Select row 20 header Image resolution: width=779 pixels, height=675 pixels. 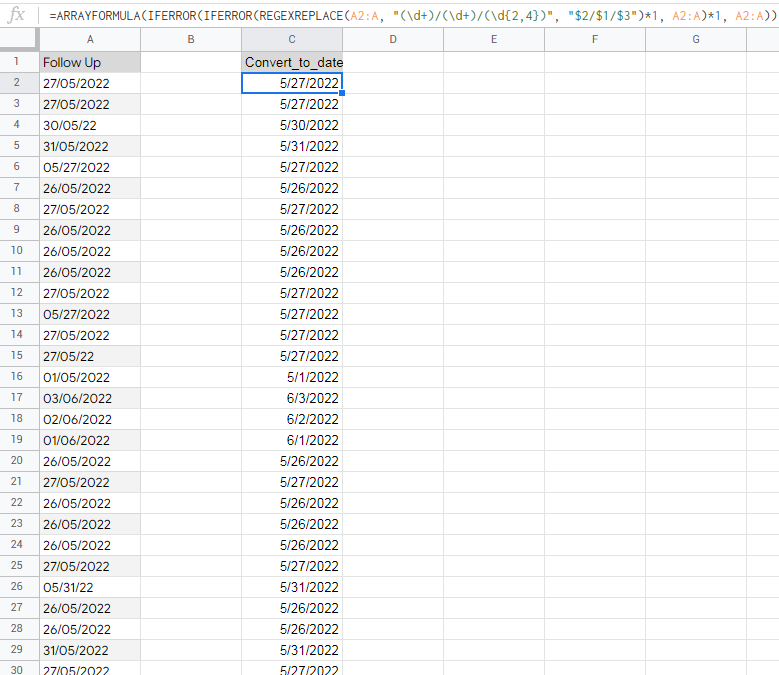19,461
